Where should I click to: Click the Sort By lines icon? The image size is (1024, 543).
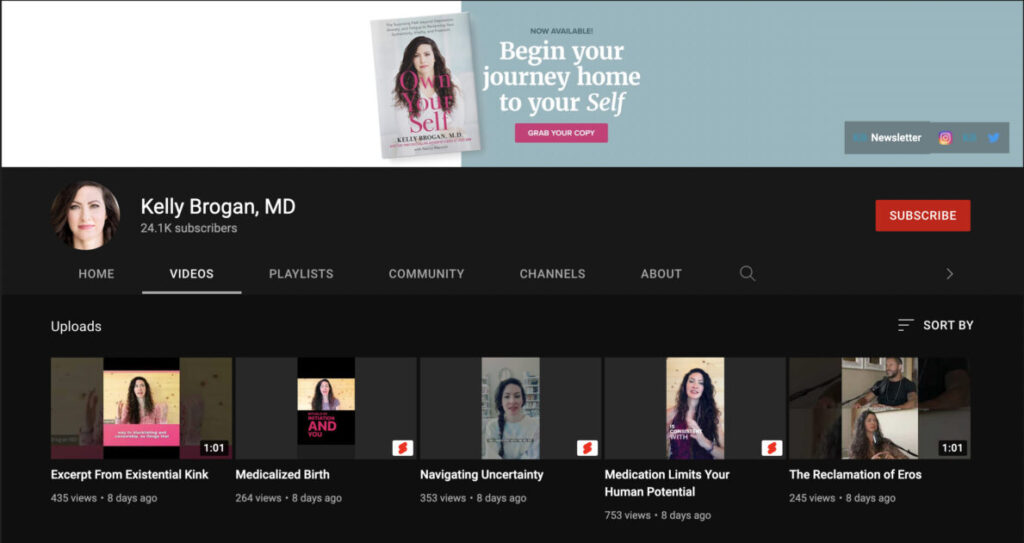(x=905, y=325)
